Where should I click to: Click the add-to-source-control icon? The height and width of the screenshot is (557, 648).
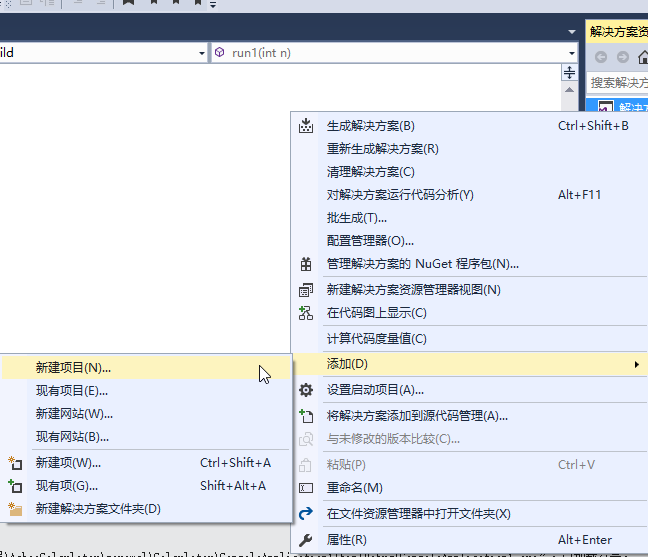[x=306, y=416]
